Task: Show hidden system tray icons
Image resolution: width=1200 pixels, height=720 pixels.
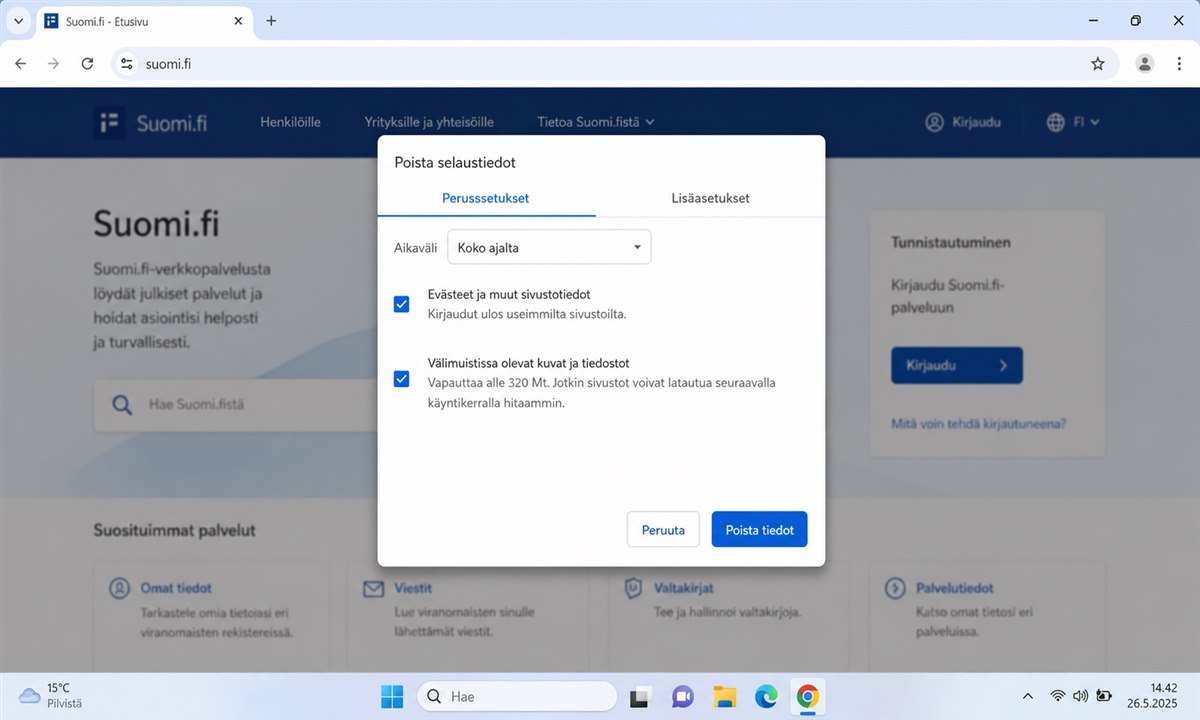Action: pyautogui.click(x=1028, y=696)
